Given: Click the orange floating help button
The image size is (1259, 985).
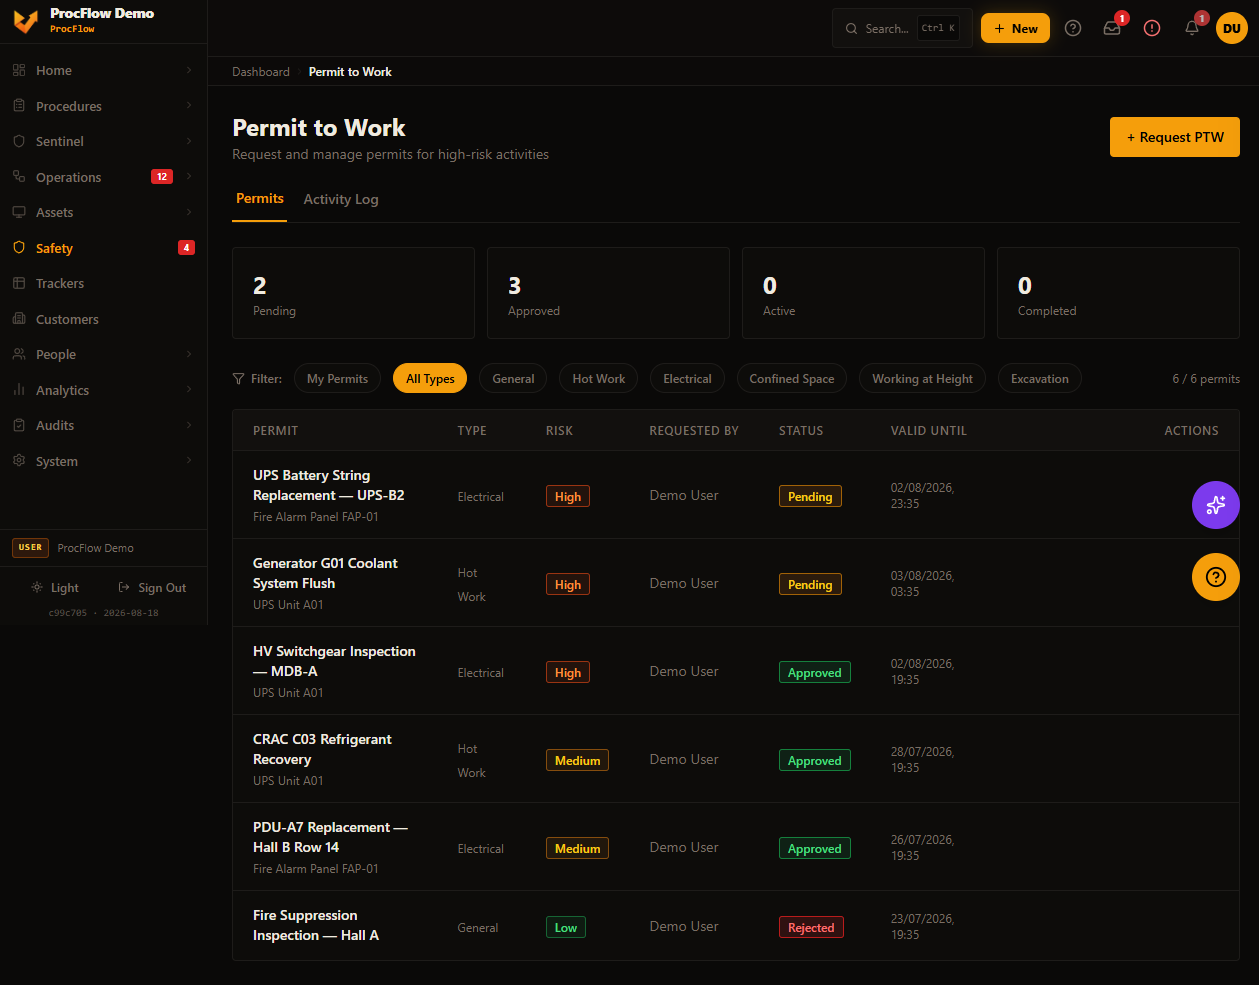Looking at the screenshot, I should click(1216, 577).
